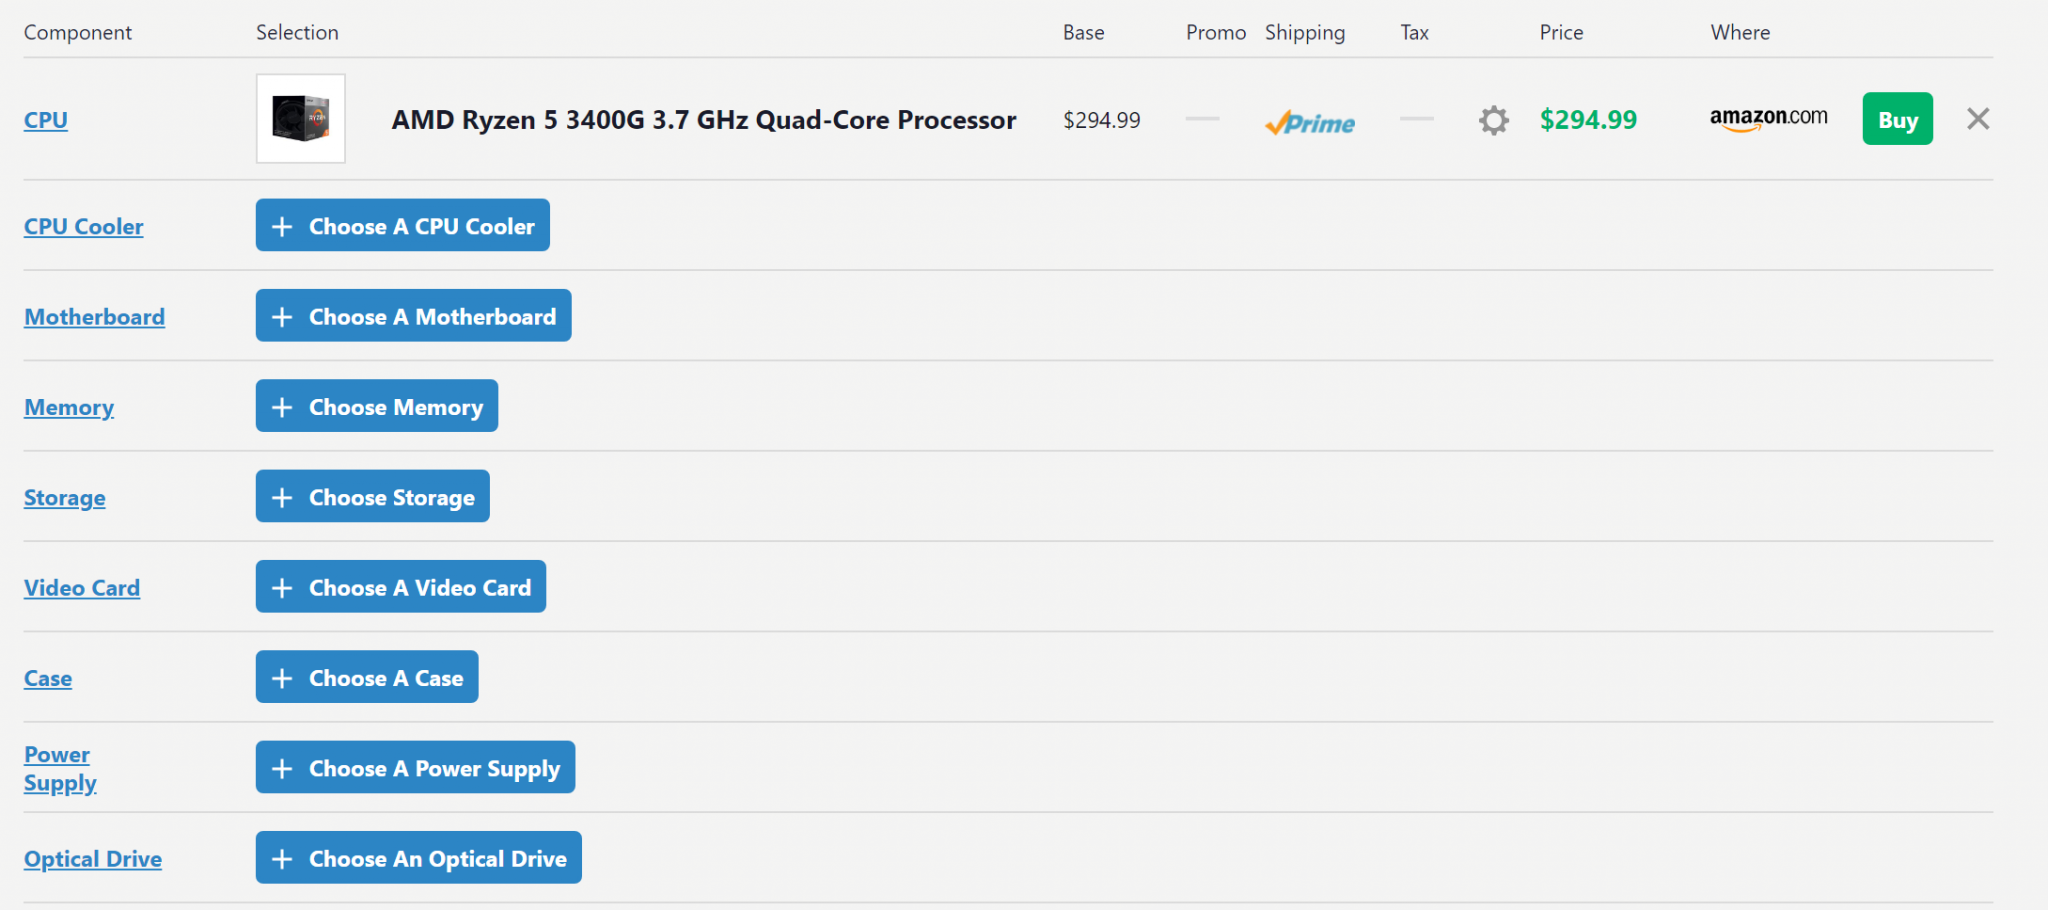
Task: Follow the Motherboard category link
Action: [95, 317]
